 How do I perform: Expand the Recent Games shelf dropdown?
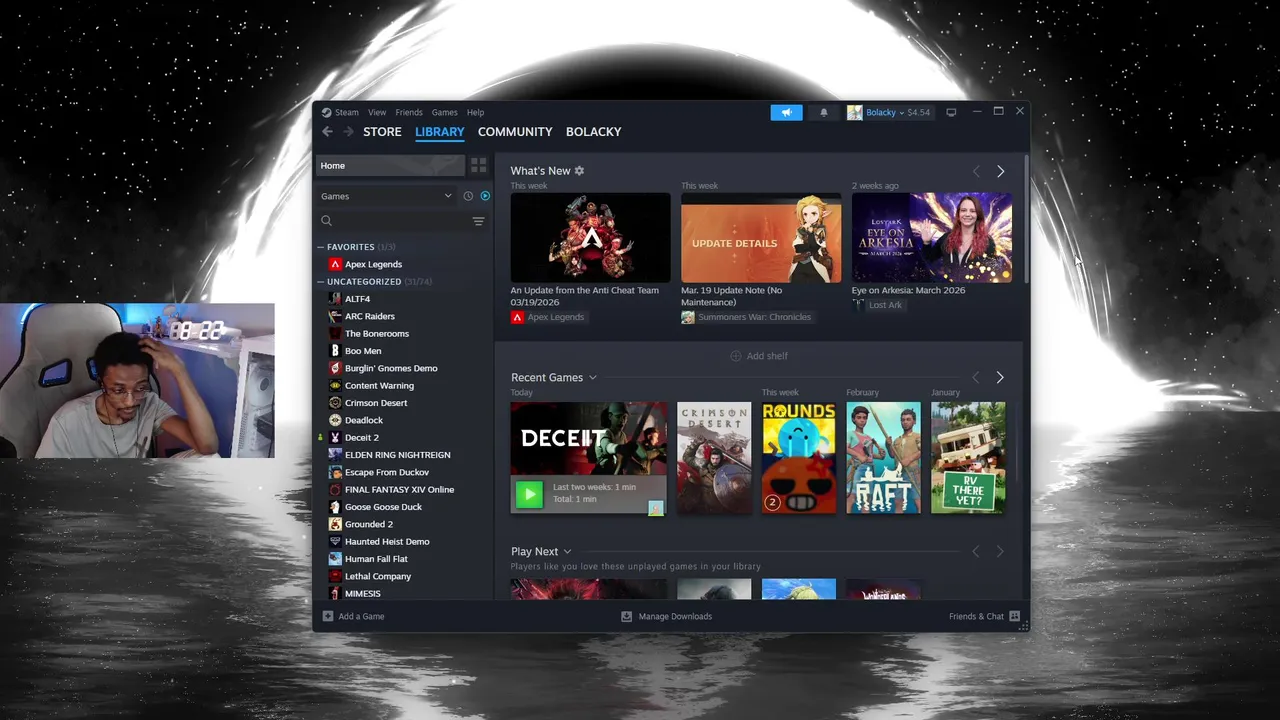pos(592,378)
